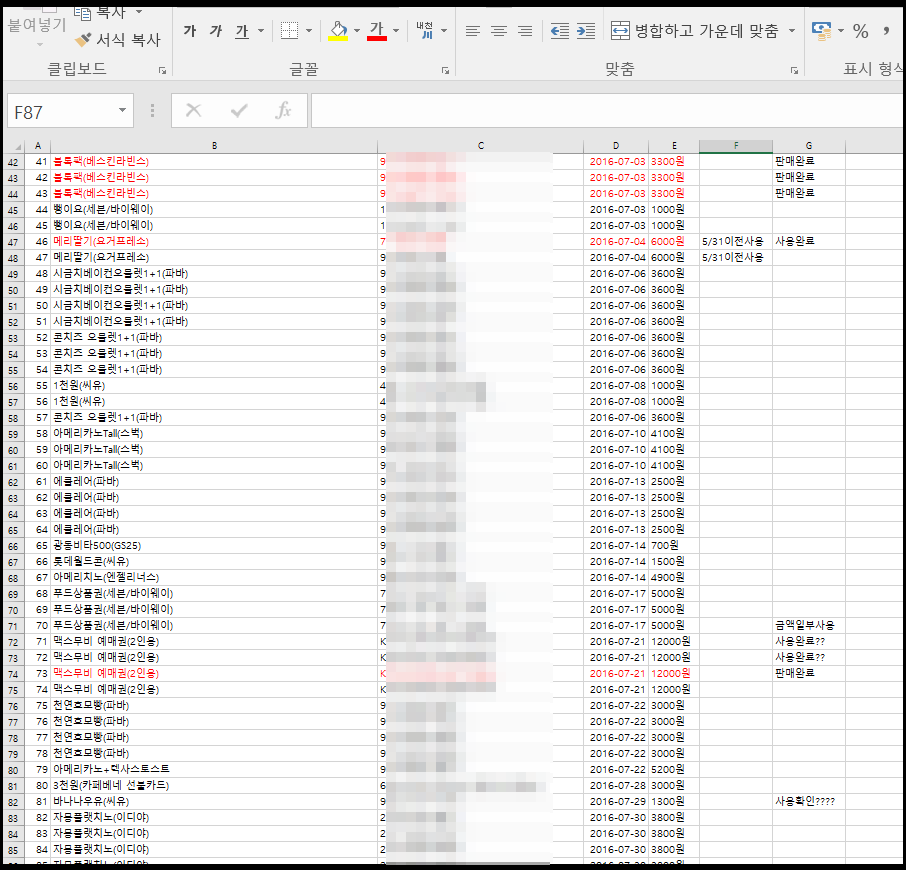Toggle underline text formatting
Screen dimensions: 906x870
(x=241, y=31)
